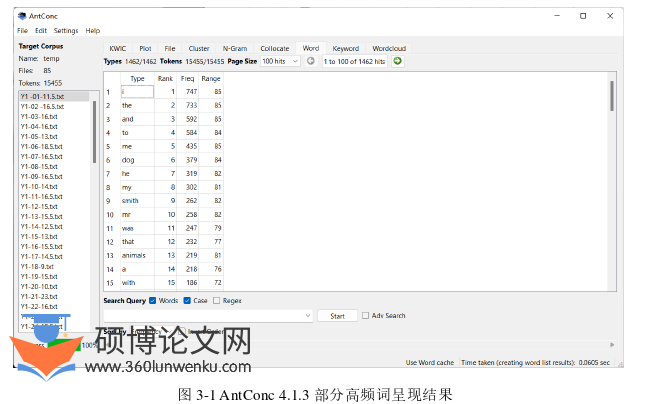Screen dimensions: 648x404
Task: Click frequency value 747 in first row
Action: [191, 92]
